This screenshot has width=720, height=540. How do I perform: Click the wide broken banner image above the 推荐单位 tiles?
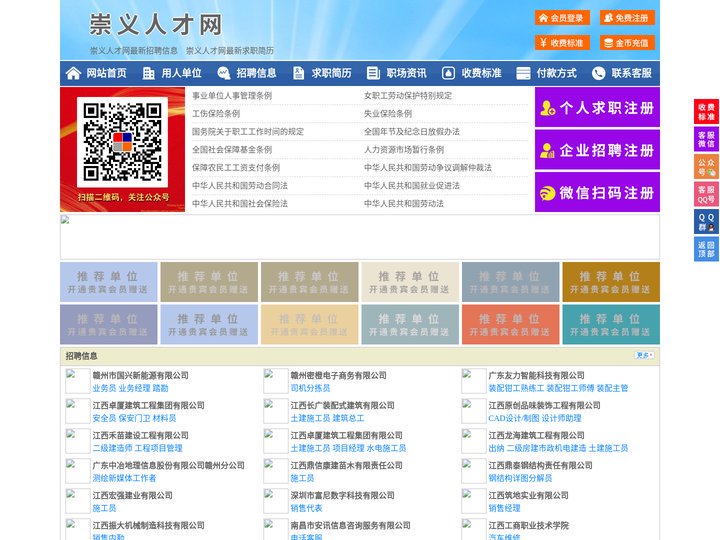click(x=360, y=237)
